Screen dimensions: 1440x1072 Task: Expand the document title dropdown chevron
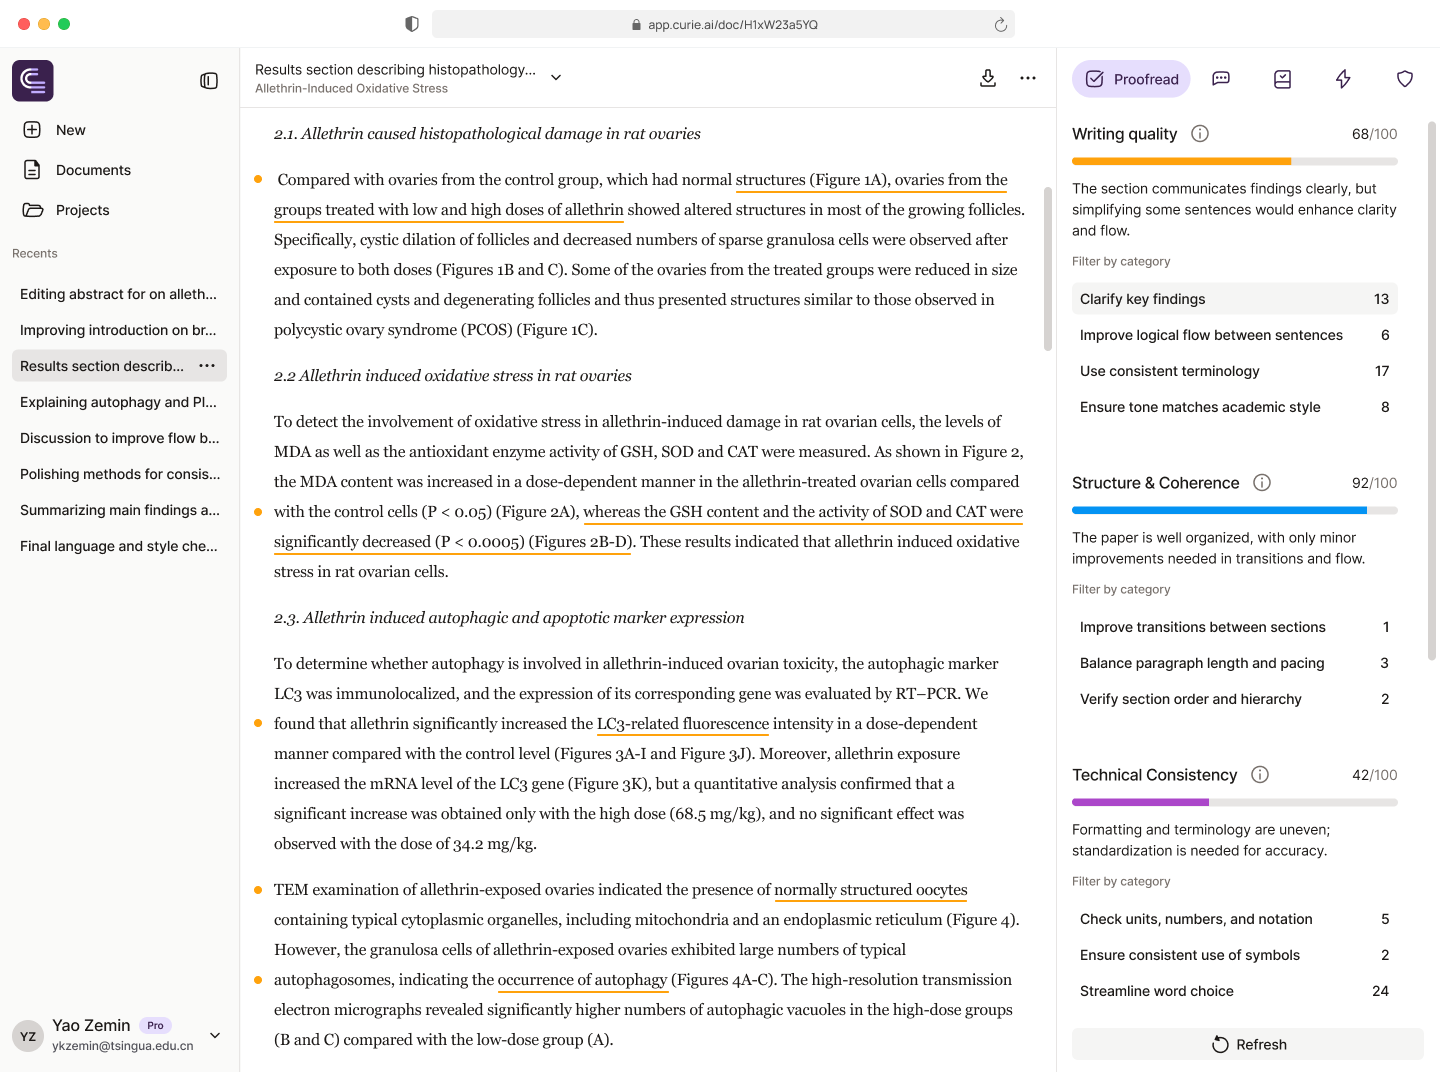[x=556, y=78]
